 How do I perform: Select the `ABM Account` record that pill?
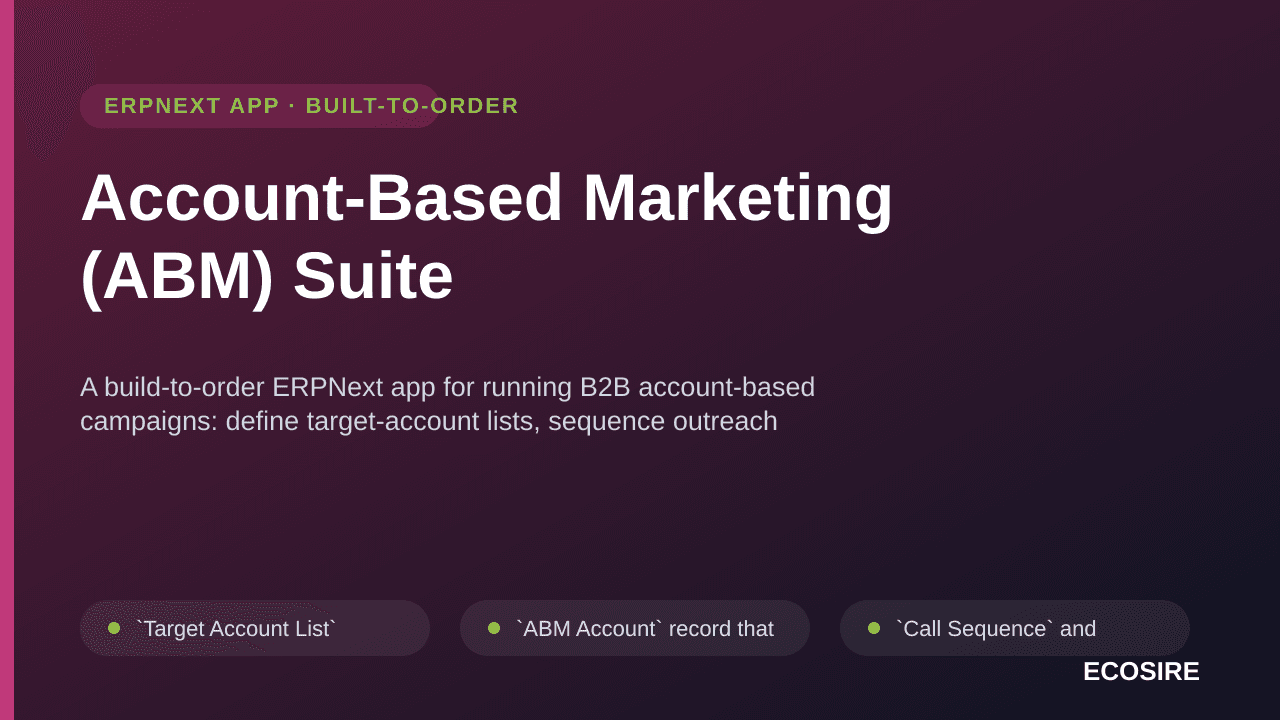(635, 628)
